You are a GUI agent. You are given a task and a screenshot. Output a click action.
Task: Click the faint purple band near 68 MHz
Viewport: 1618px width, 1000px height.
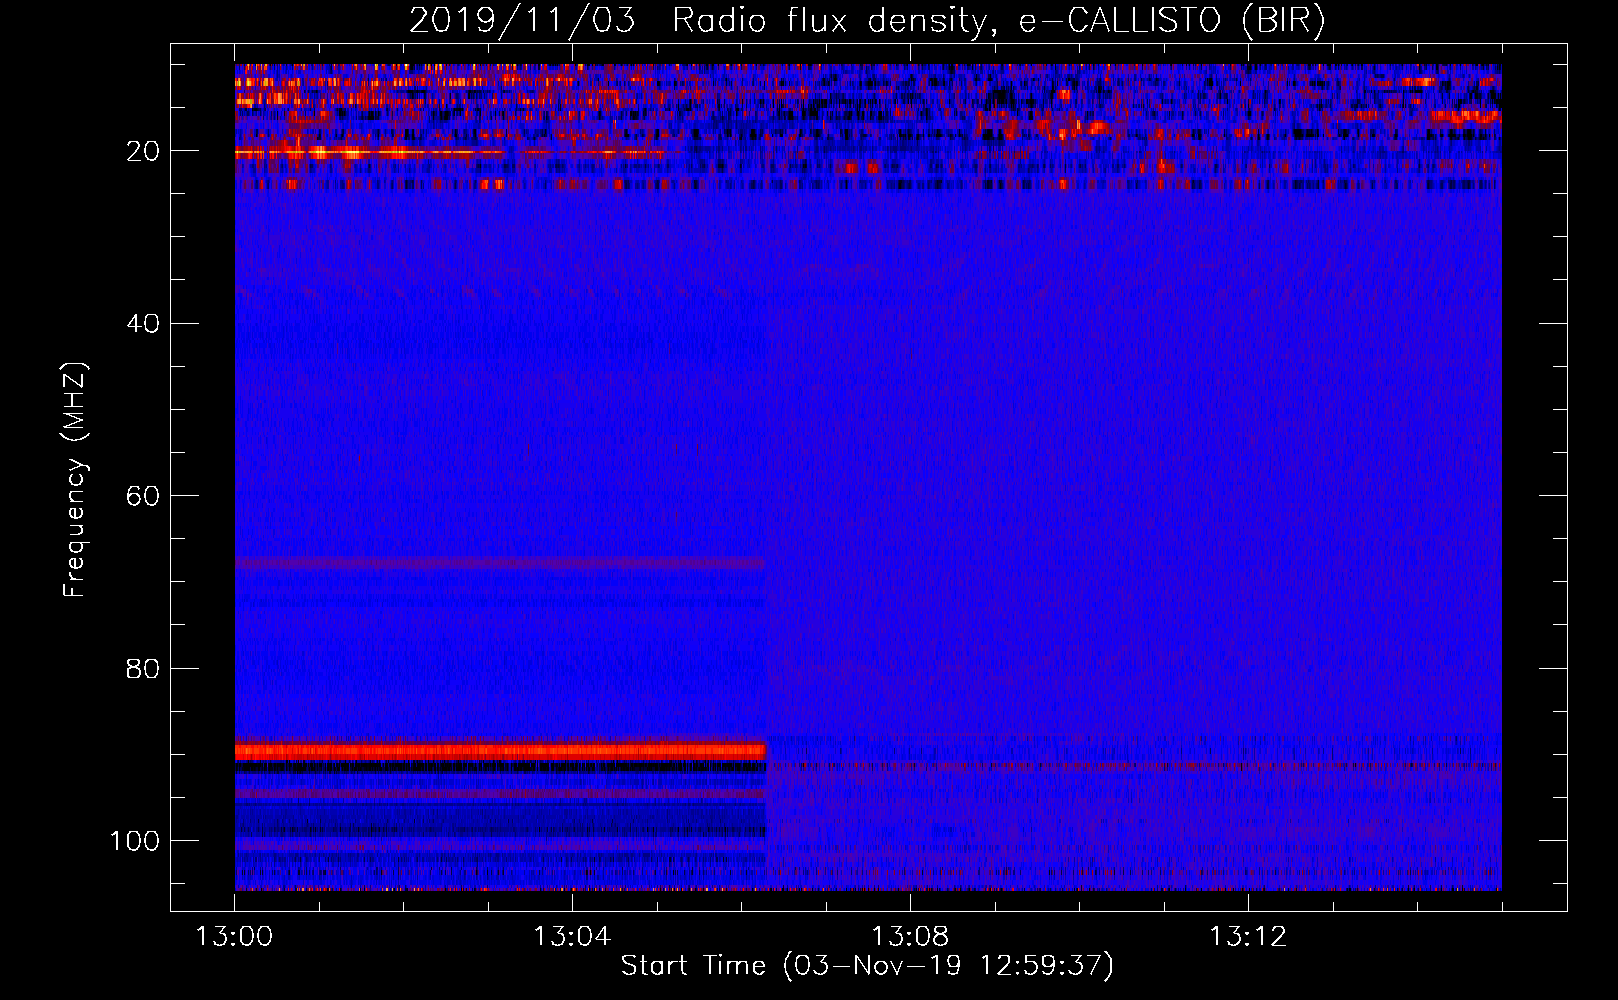pyautogui.click(x=500, y=564)
